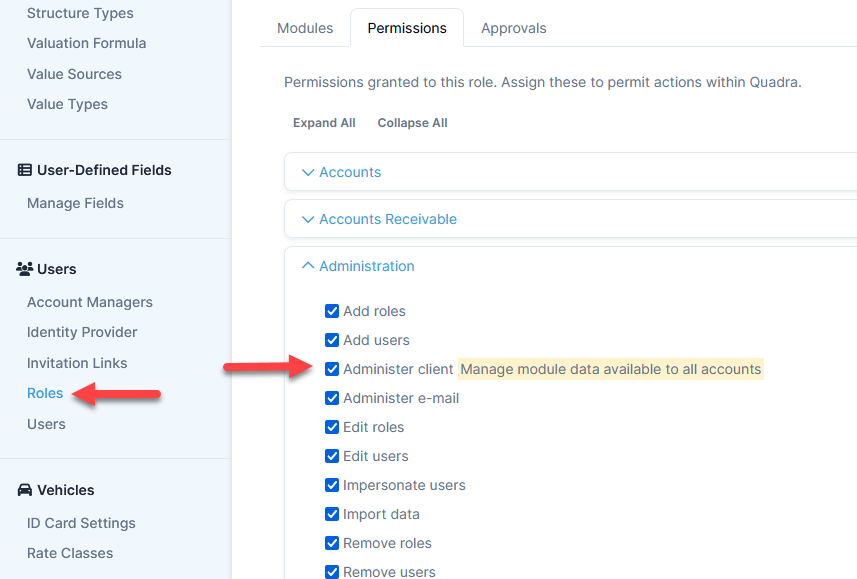Toggle the Administer client permission checkbox
The width and height of the screenshot is (857, 579).
tap(332, 369)
